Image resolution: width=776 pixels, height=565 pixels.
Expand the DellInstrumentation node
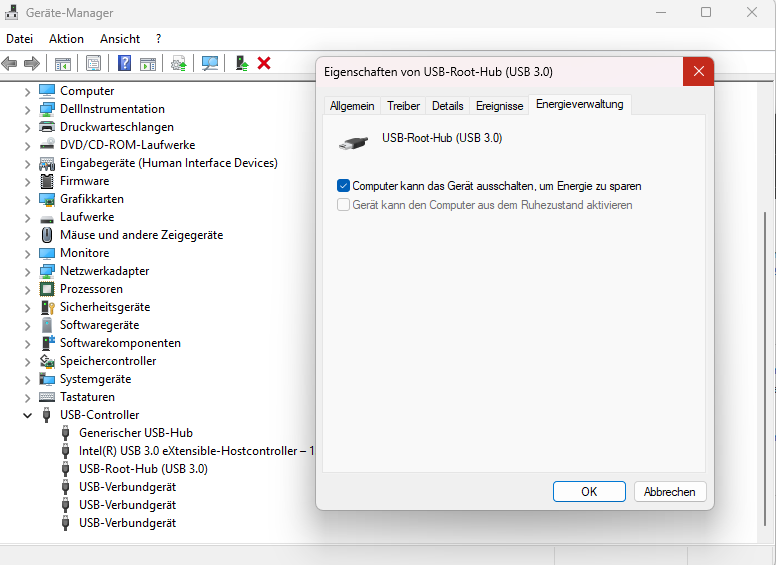point(27,110)
